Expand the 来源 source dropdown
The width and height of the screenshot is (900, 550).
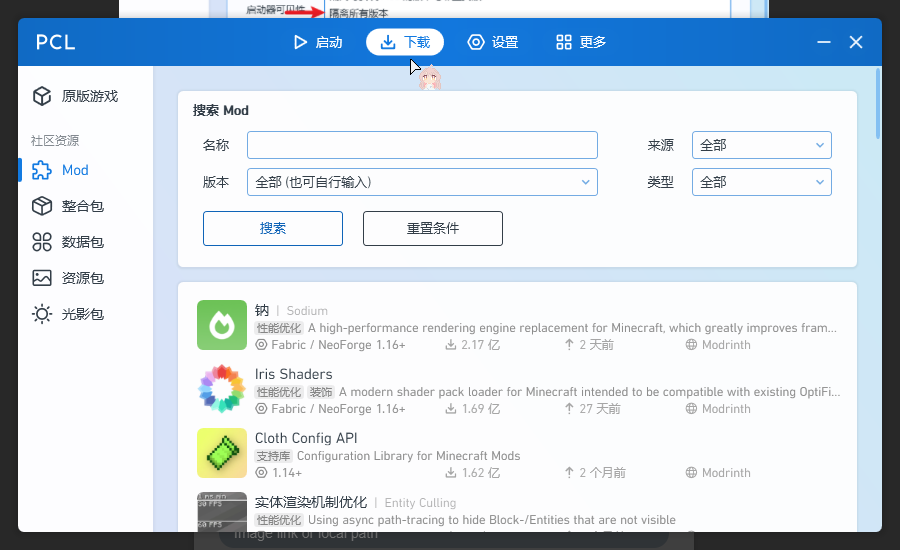click(x=762, y=145)
